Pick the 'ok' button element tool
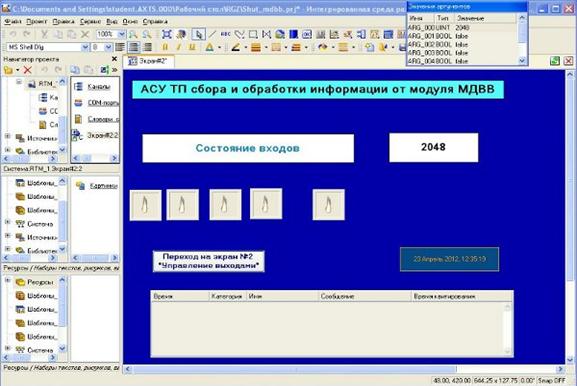 (307, 35)
